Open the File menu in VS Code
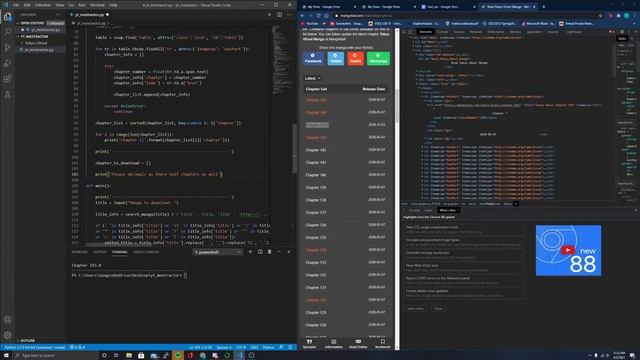 pos(16,5)
